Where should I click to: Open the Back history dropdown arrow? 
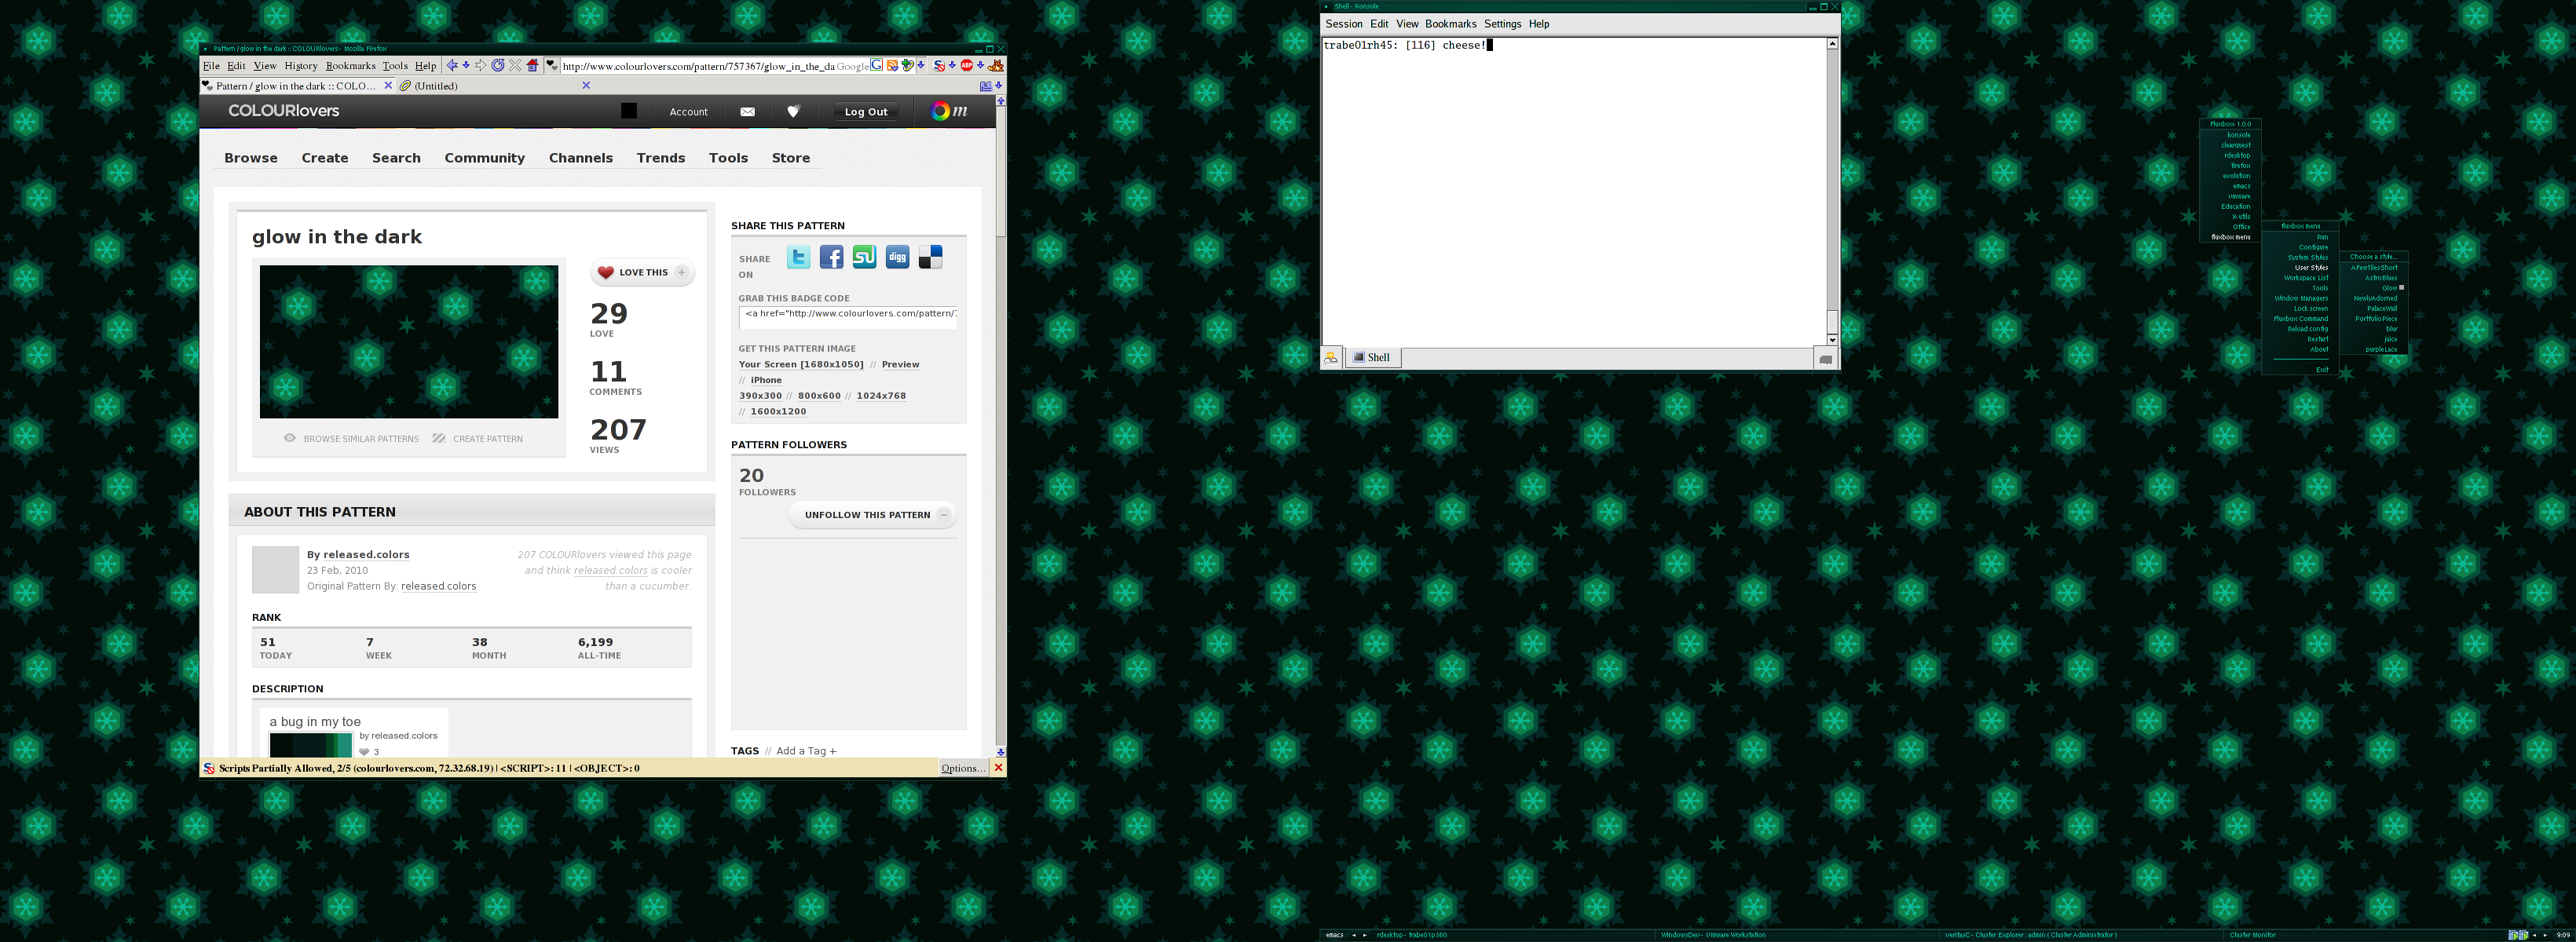(x=466, y=65)
